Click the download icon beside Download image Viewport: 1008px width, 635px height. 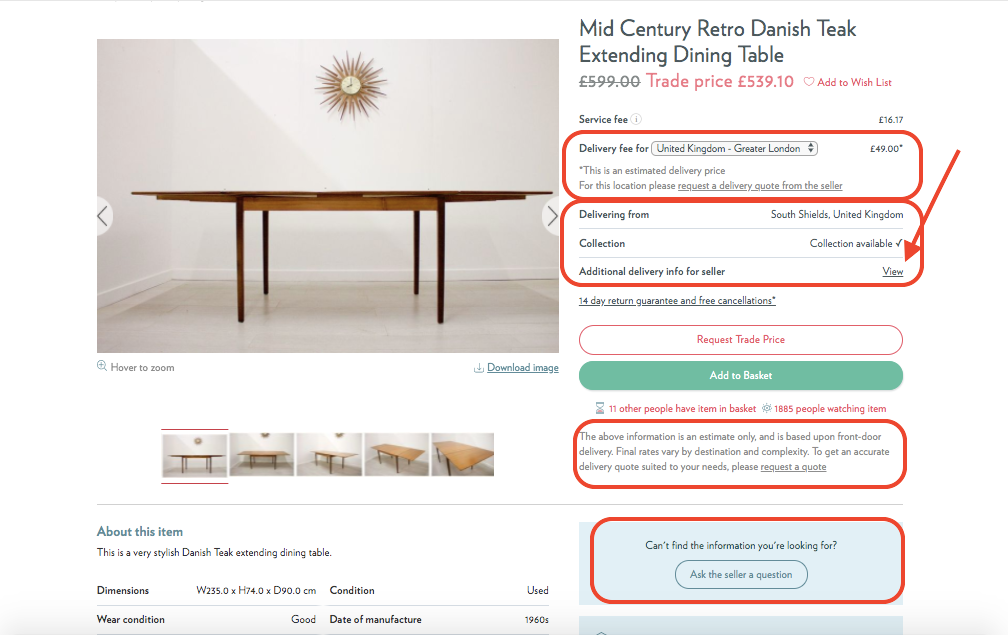point(478,368)
